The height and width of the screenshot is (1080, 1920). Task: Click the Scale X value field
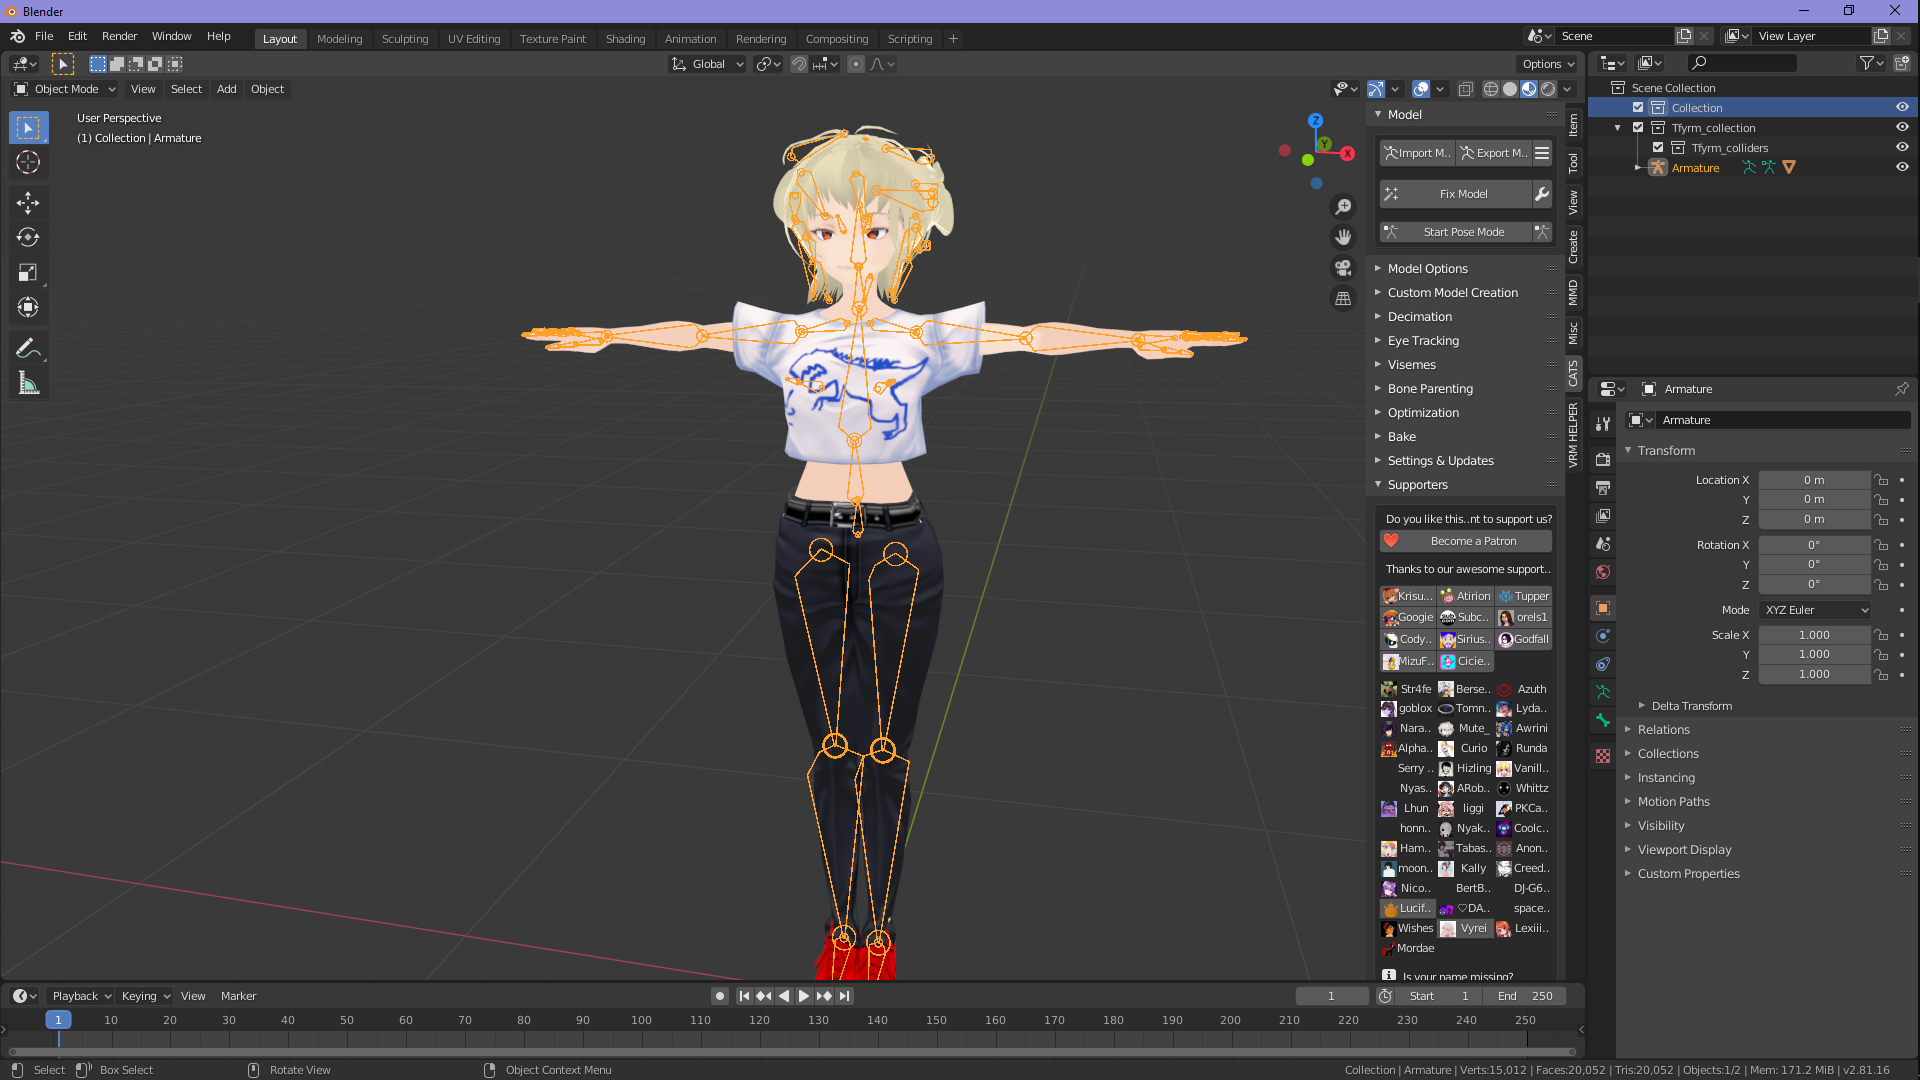pos(1814,635)
